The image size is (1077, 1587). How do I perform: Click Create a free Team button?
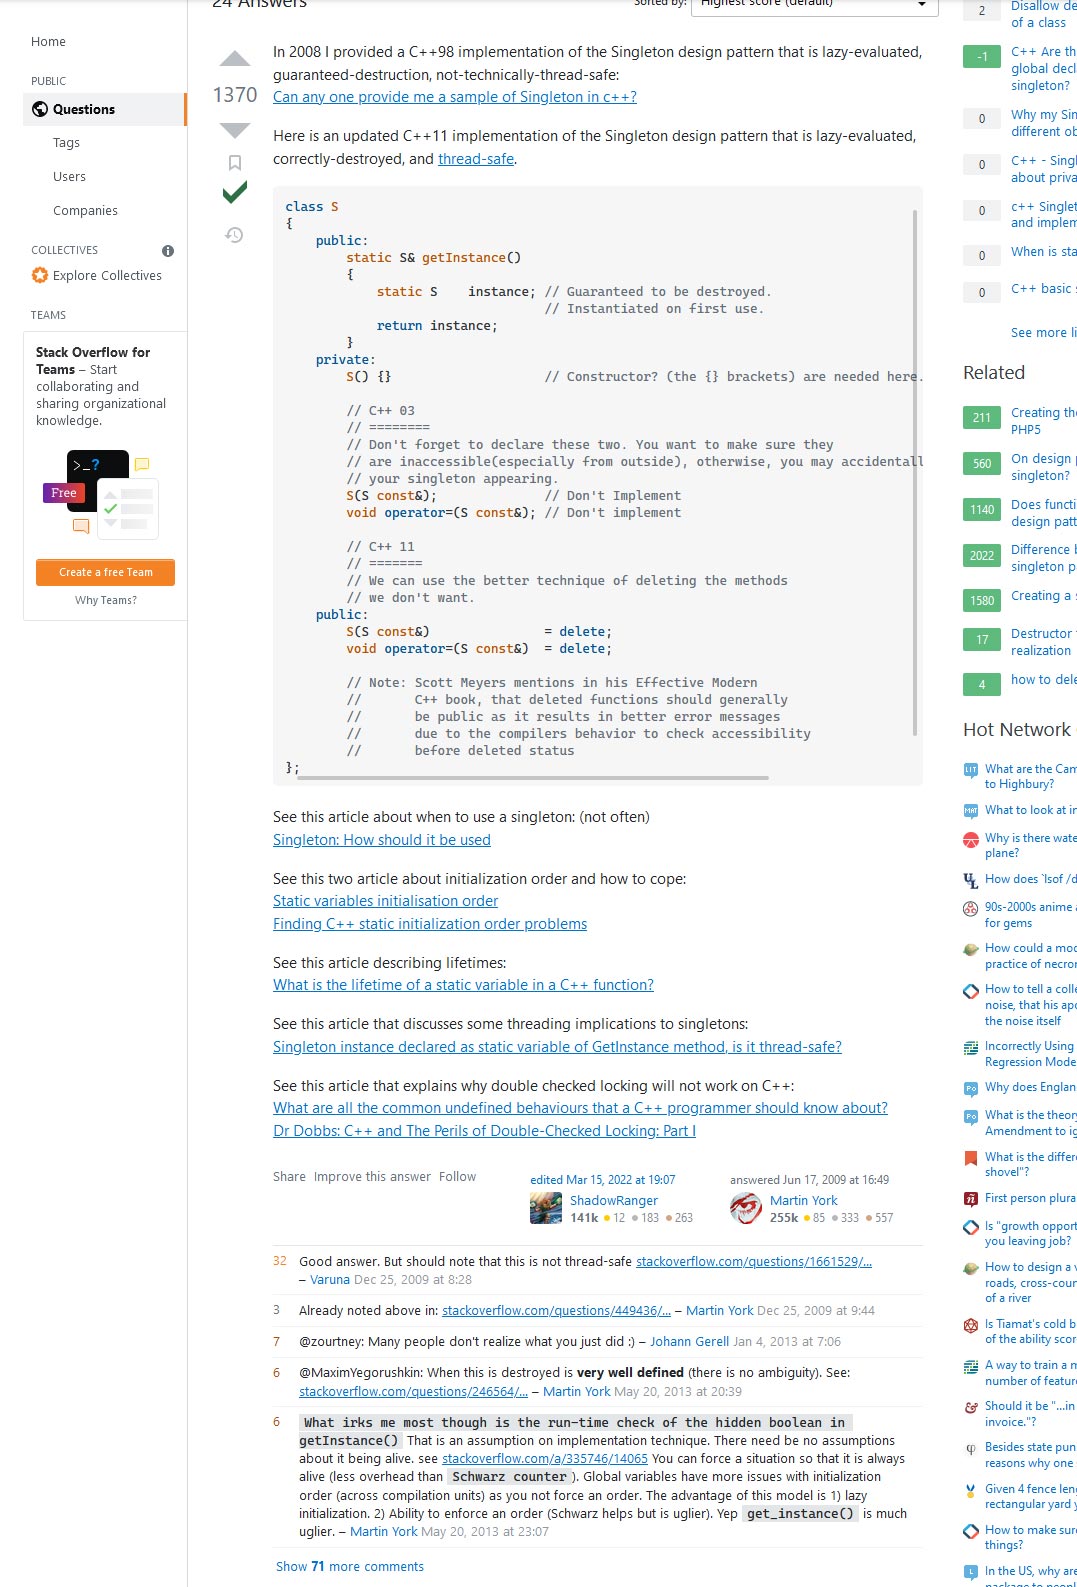[105, 572]
